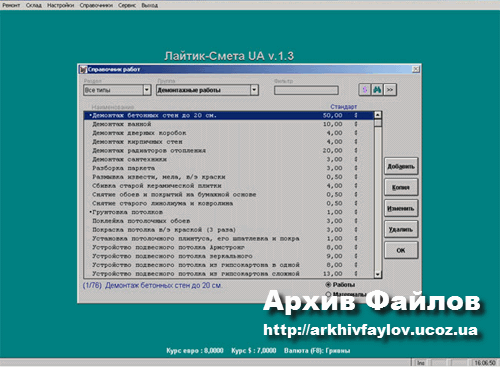Viewport: 500px width, 367px height.
Task: Click the binoculars search icon
Action: (377, 90)
